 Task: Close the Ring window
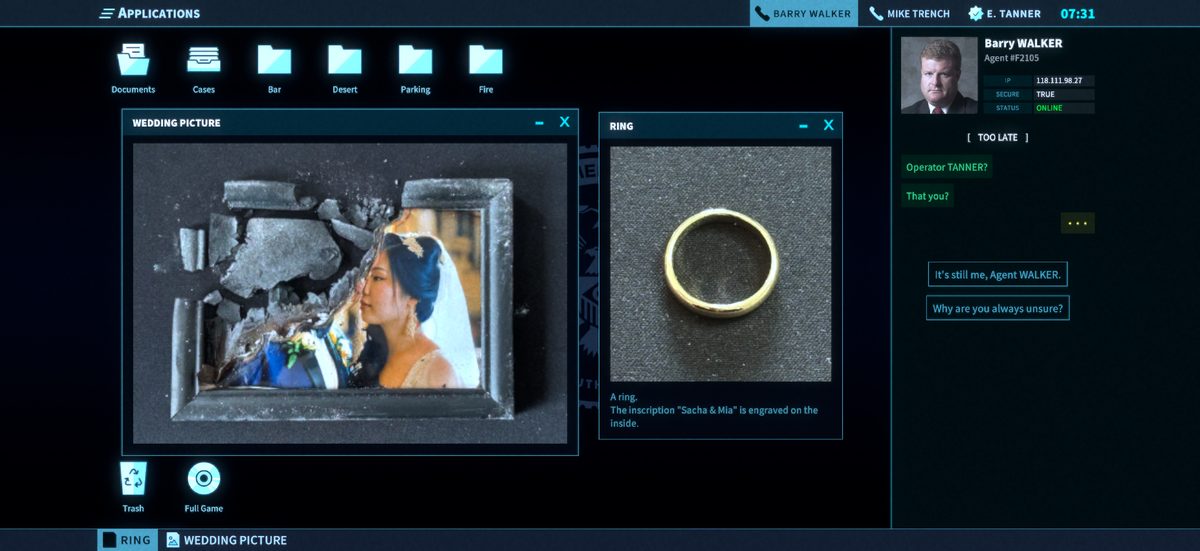pyautogui.click(x=828, y=125)
